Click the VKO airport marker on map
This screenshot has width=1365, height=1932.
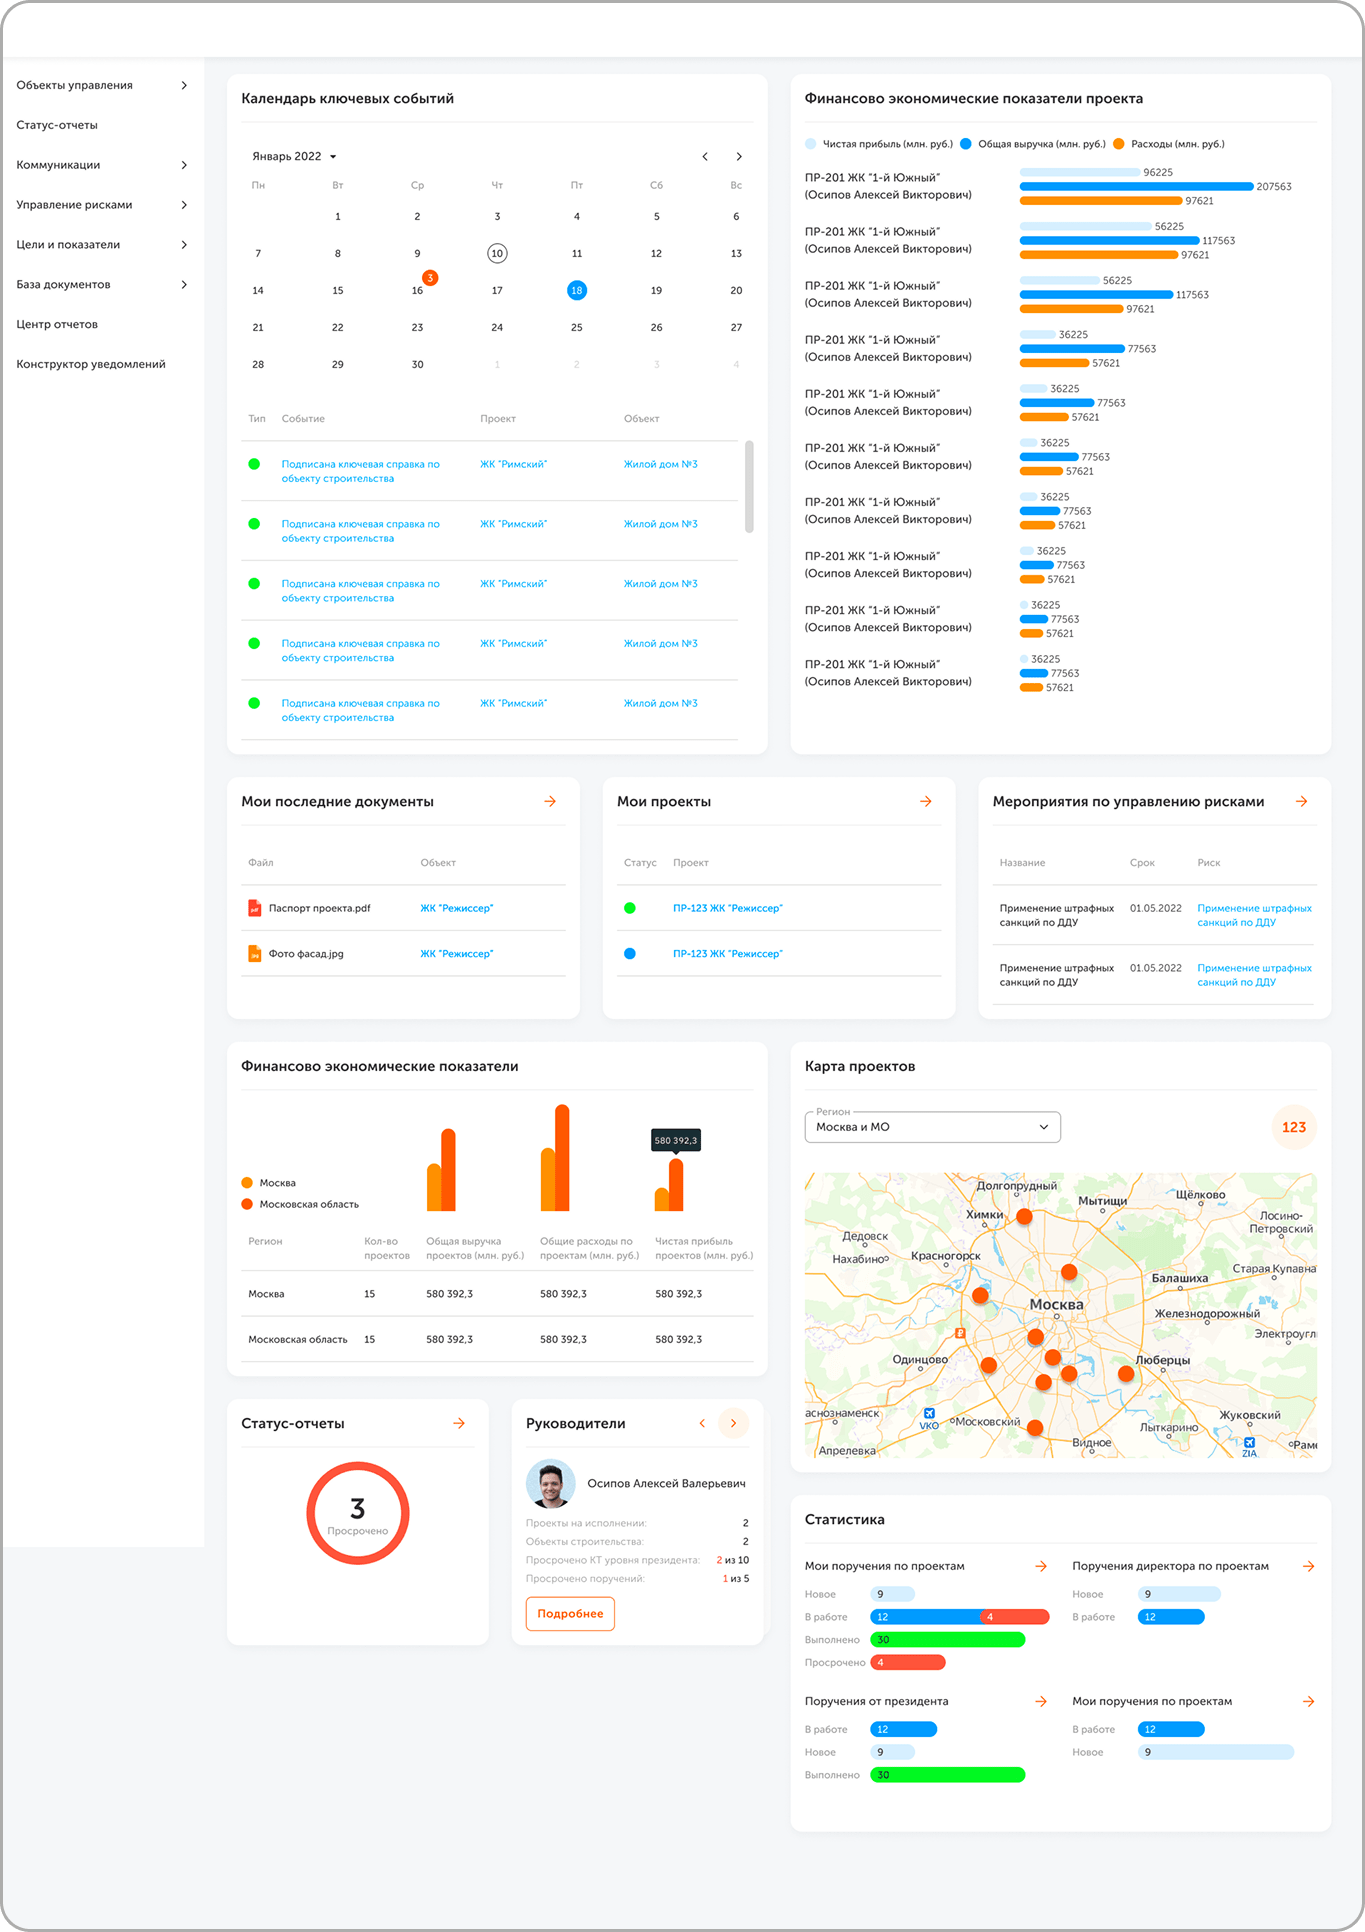pyautogui.click(x=930, y=1414)
